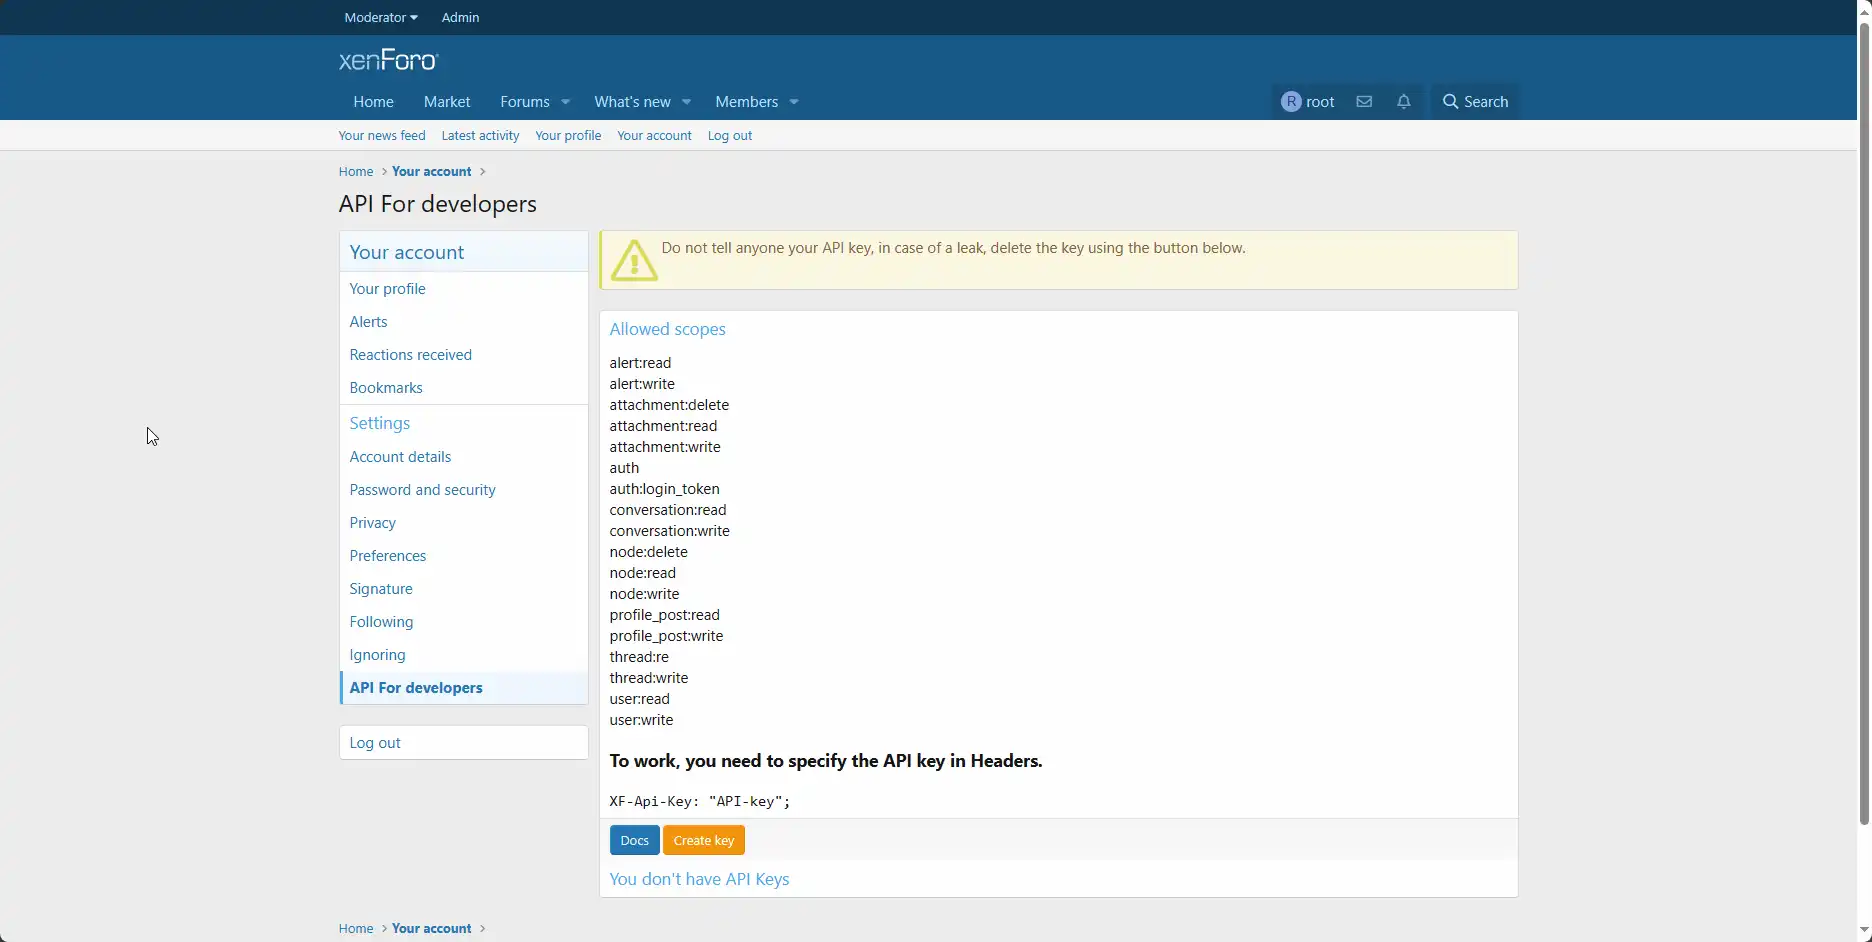This screenshot has width=1872, height=942.
Task: Click the Admin link in top bar
Action: tap(460, 18)
